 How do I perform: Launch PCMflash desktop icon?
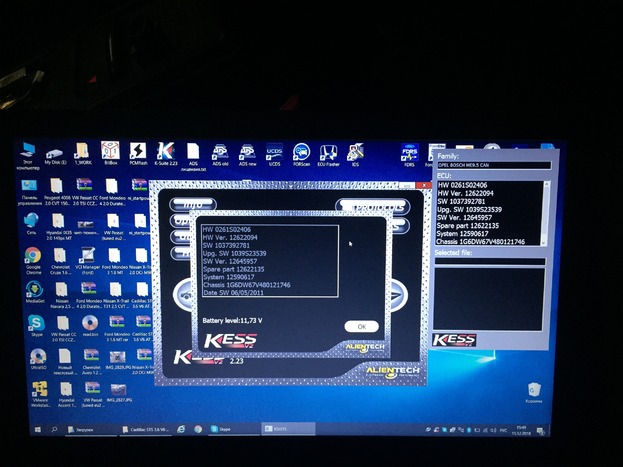tap(138, 152)
